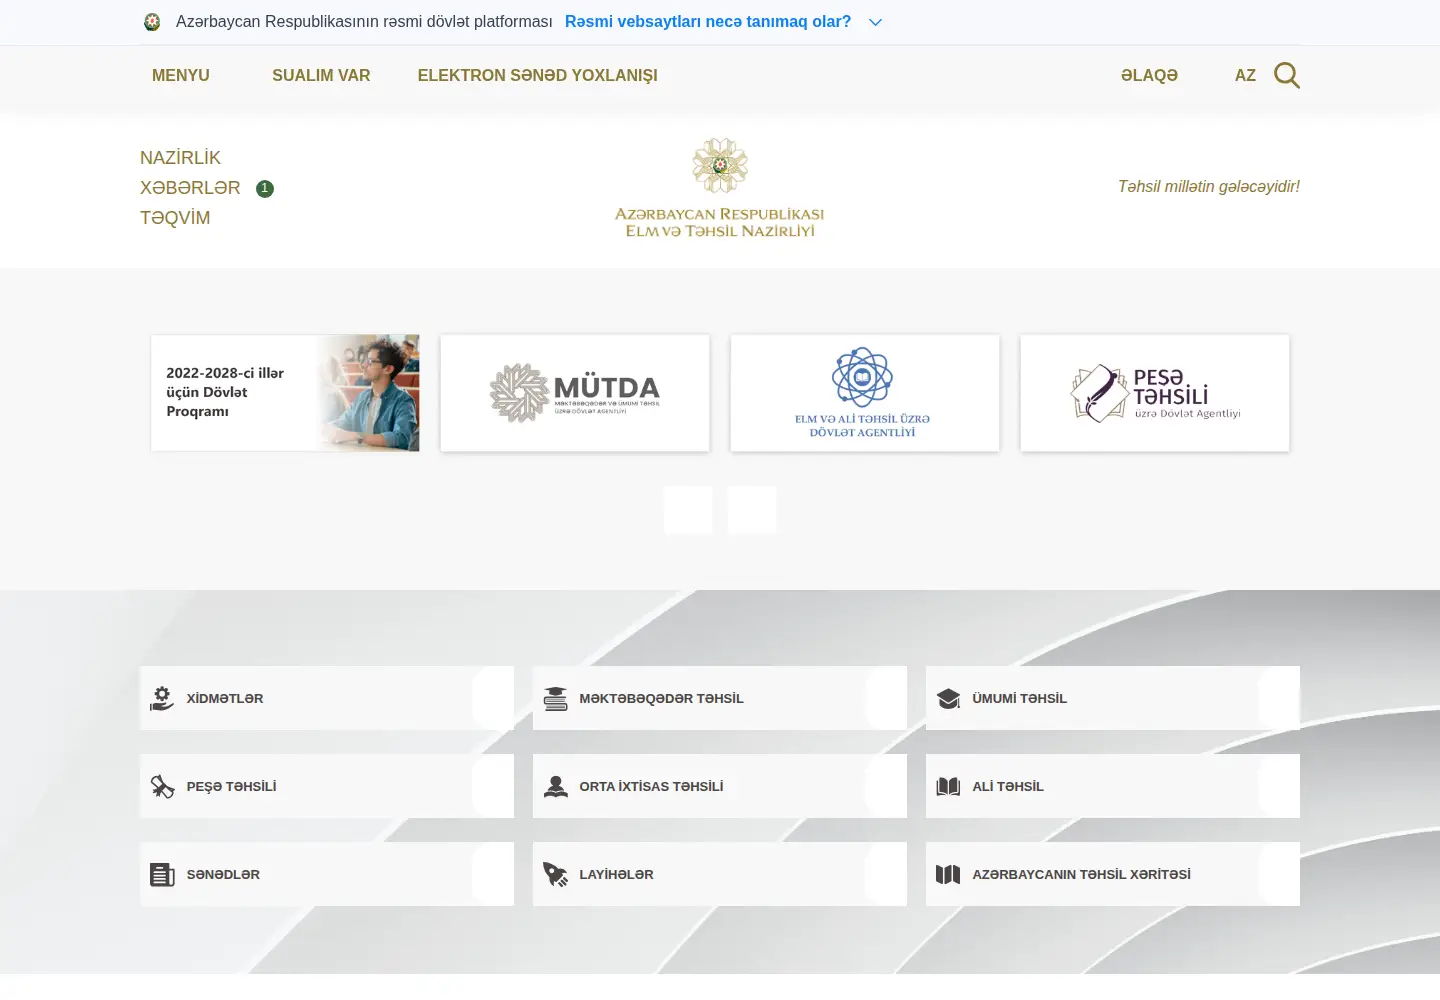Click 'Azərbaycan Respublikasının rəsmi dövlət platforması' text
1440x1000 pixels.
tap(364, 22)
